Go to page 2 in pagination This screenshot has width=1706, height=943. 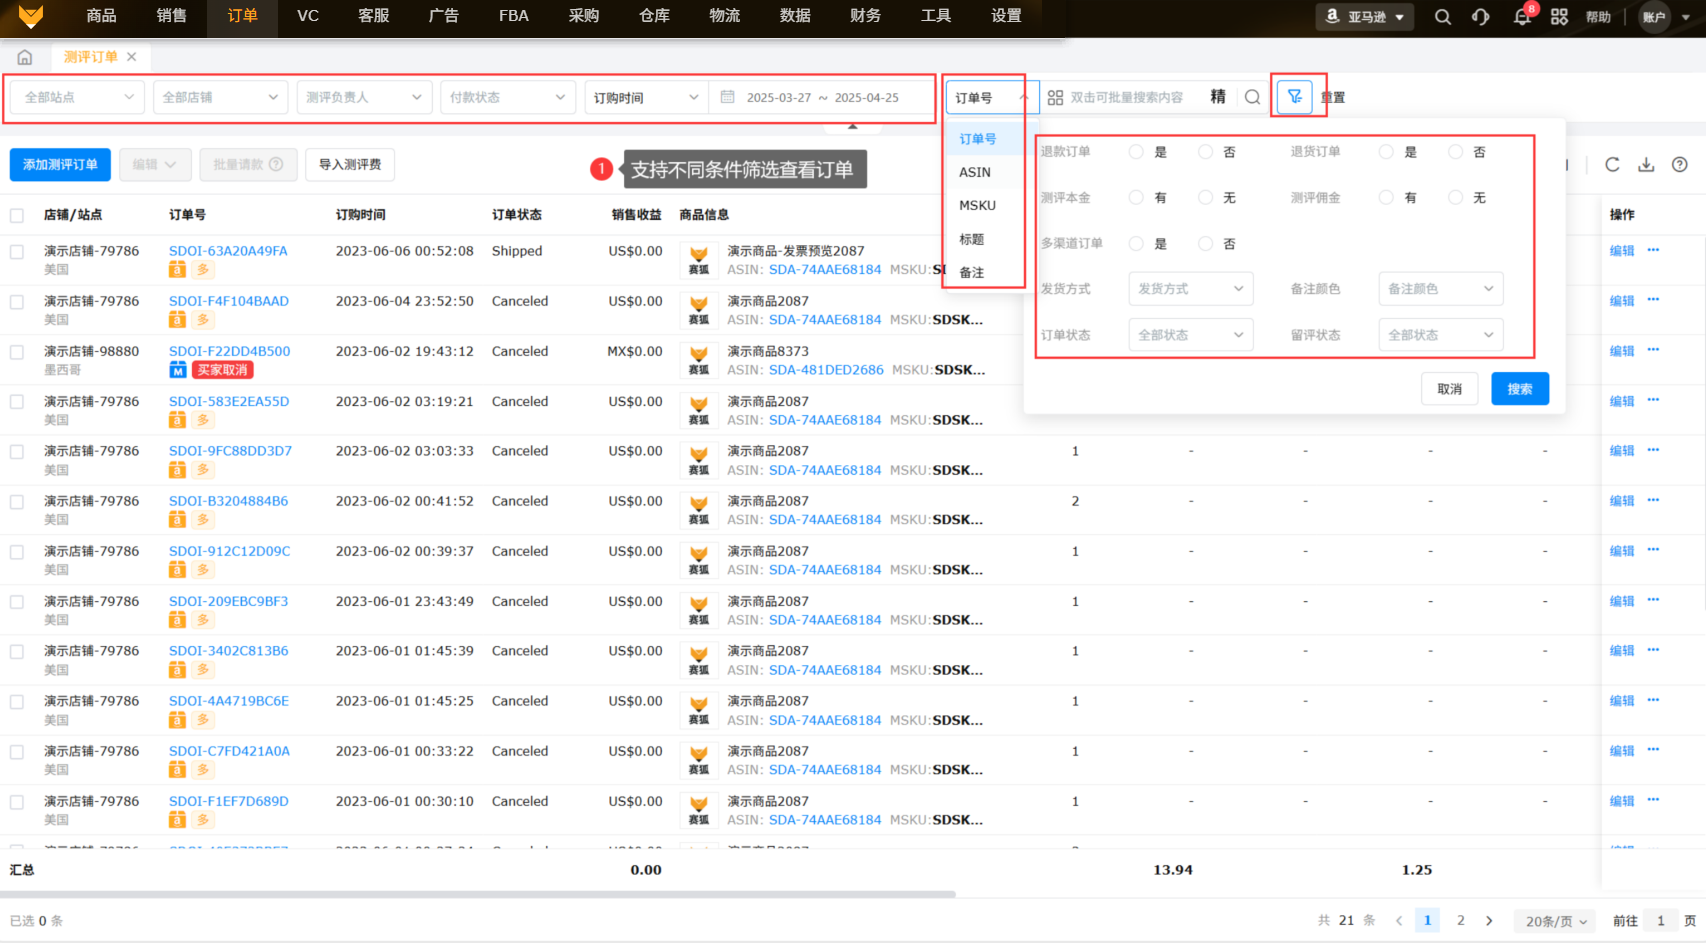pos(1460,920)
